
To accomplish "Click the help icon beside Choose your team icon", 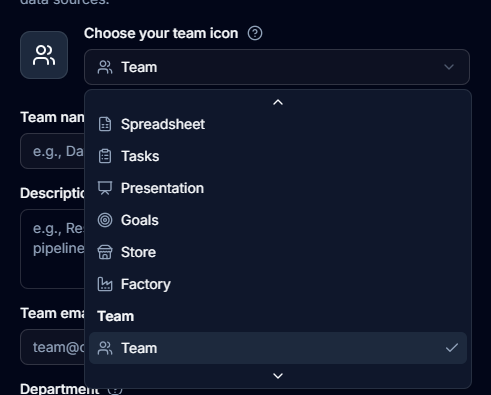I will pos(255,33).
